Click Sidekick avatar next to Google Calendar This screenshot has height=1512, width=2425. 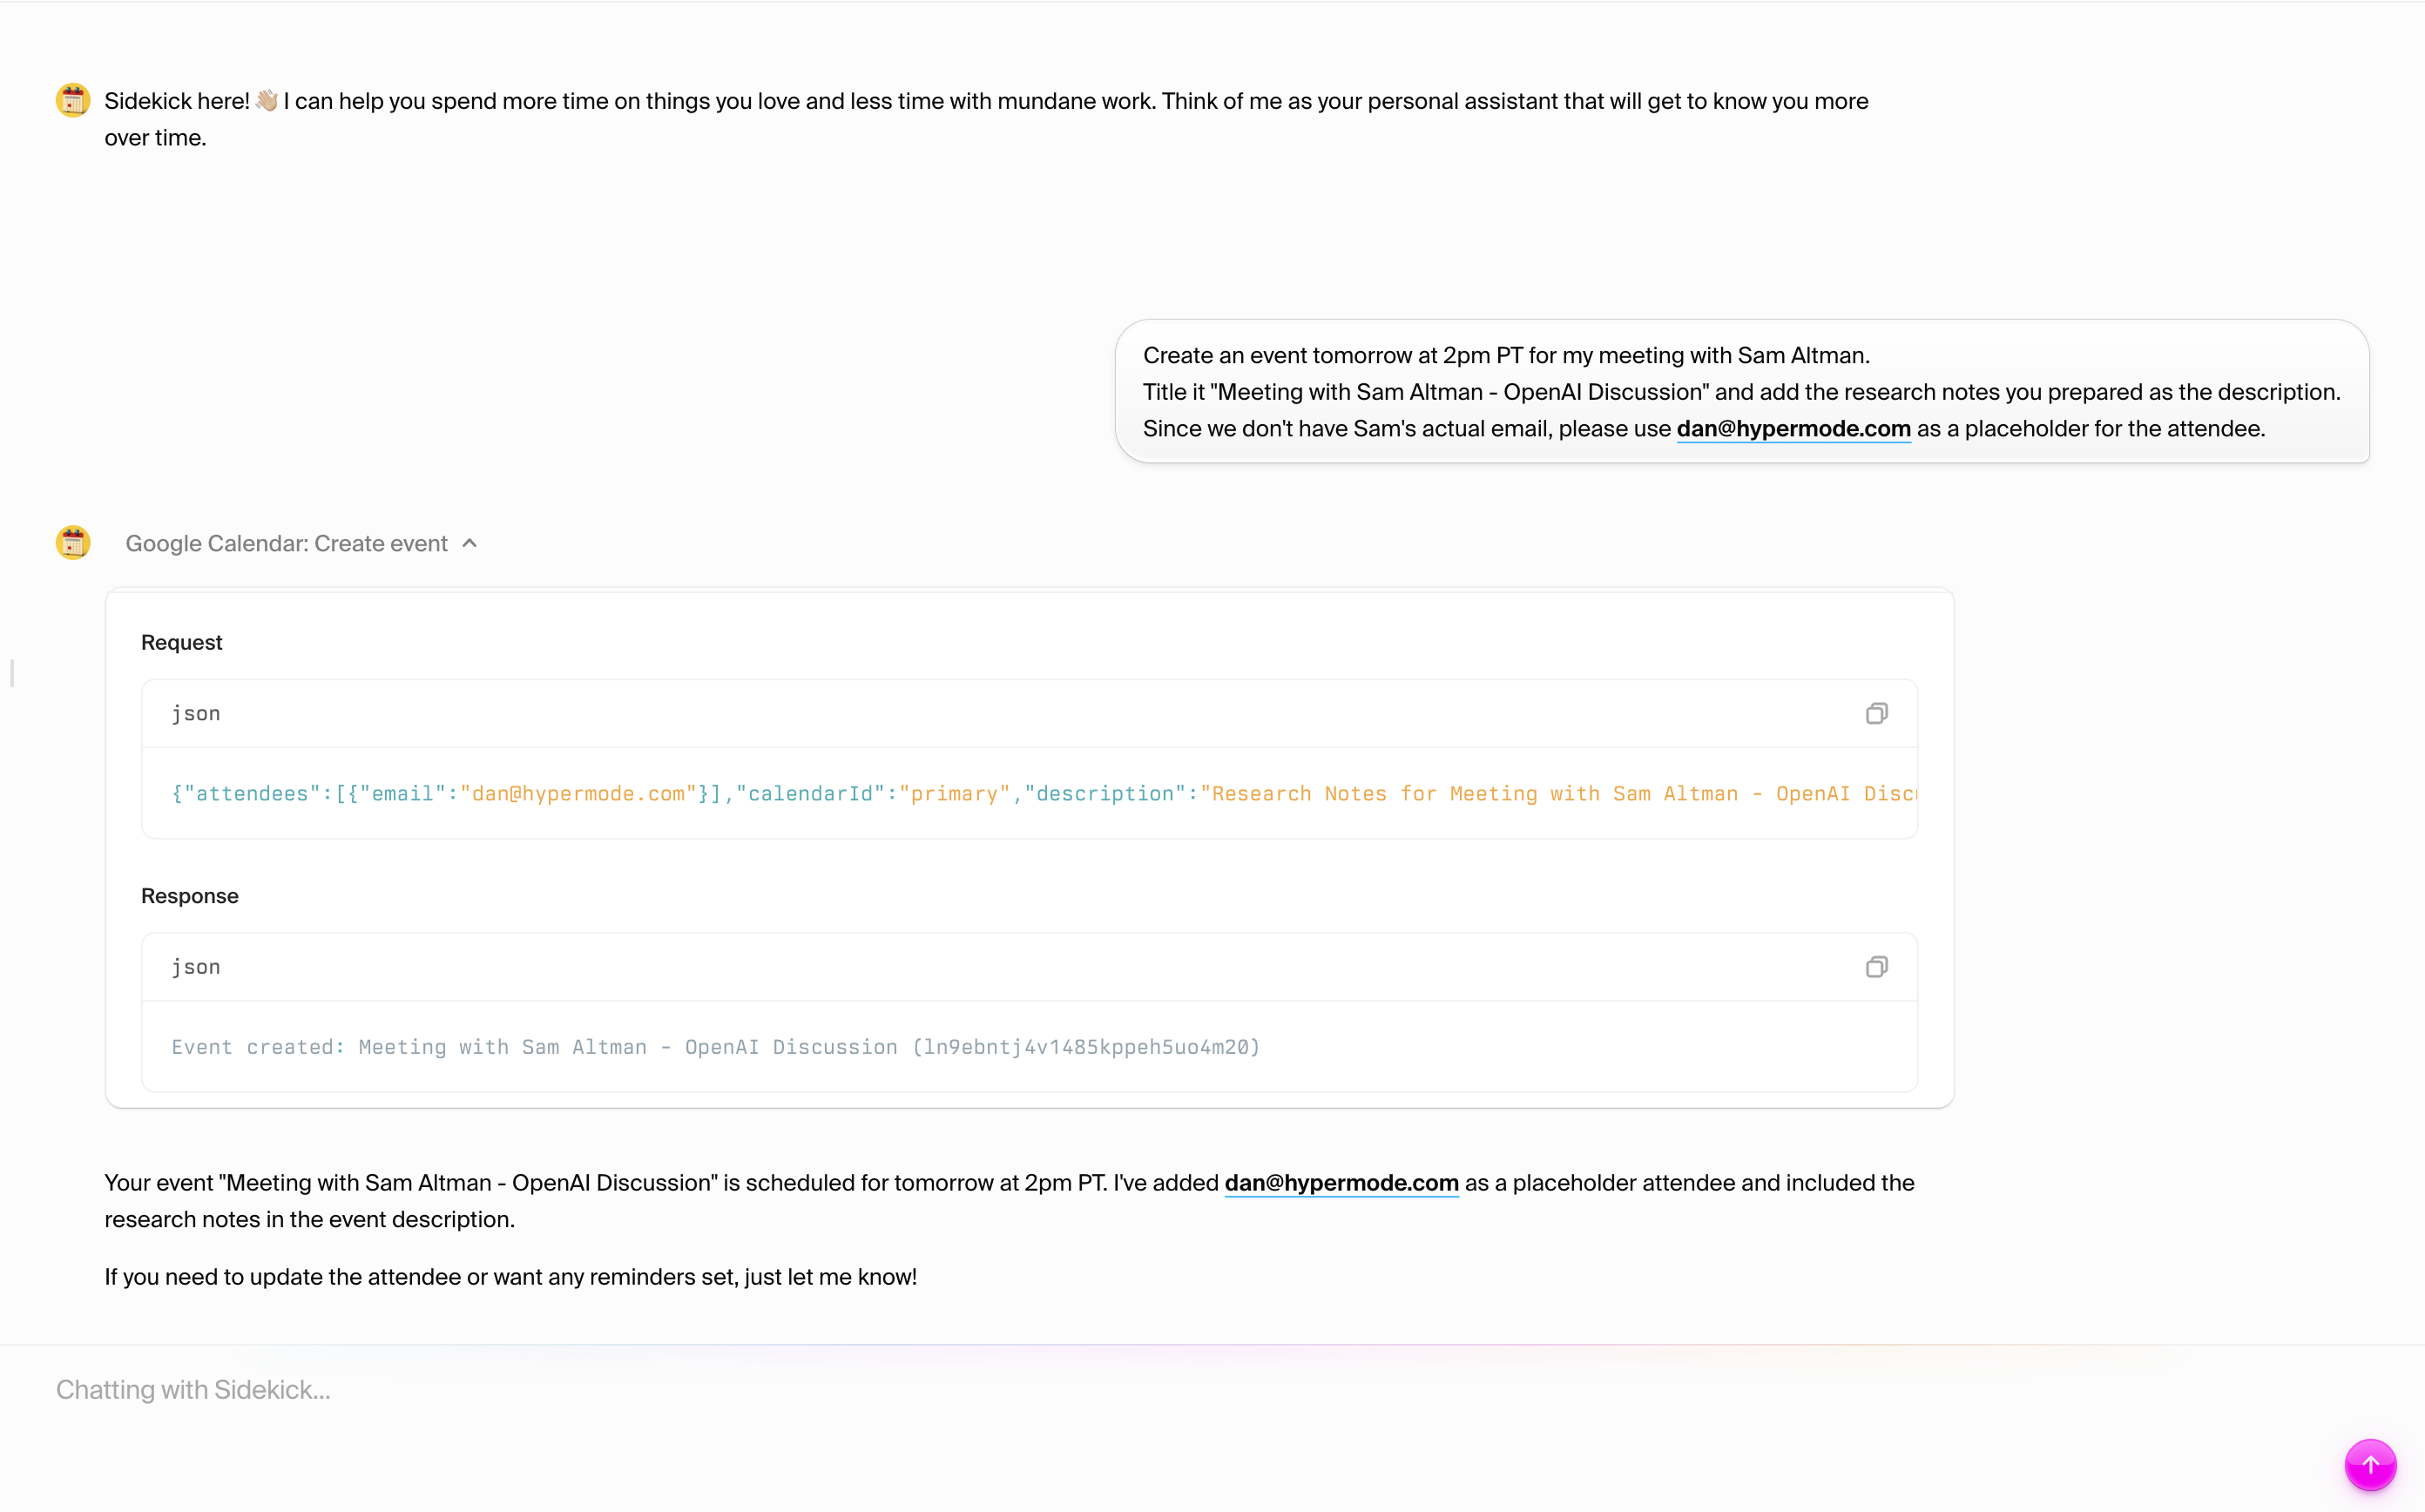coord(73,543)
